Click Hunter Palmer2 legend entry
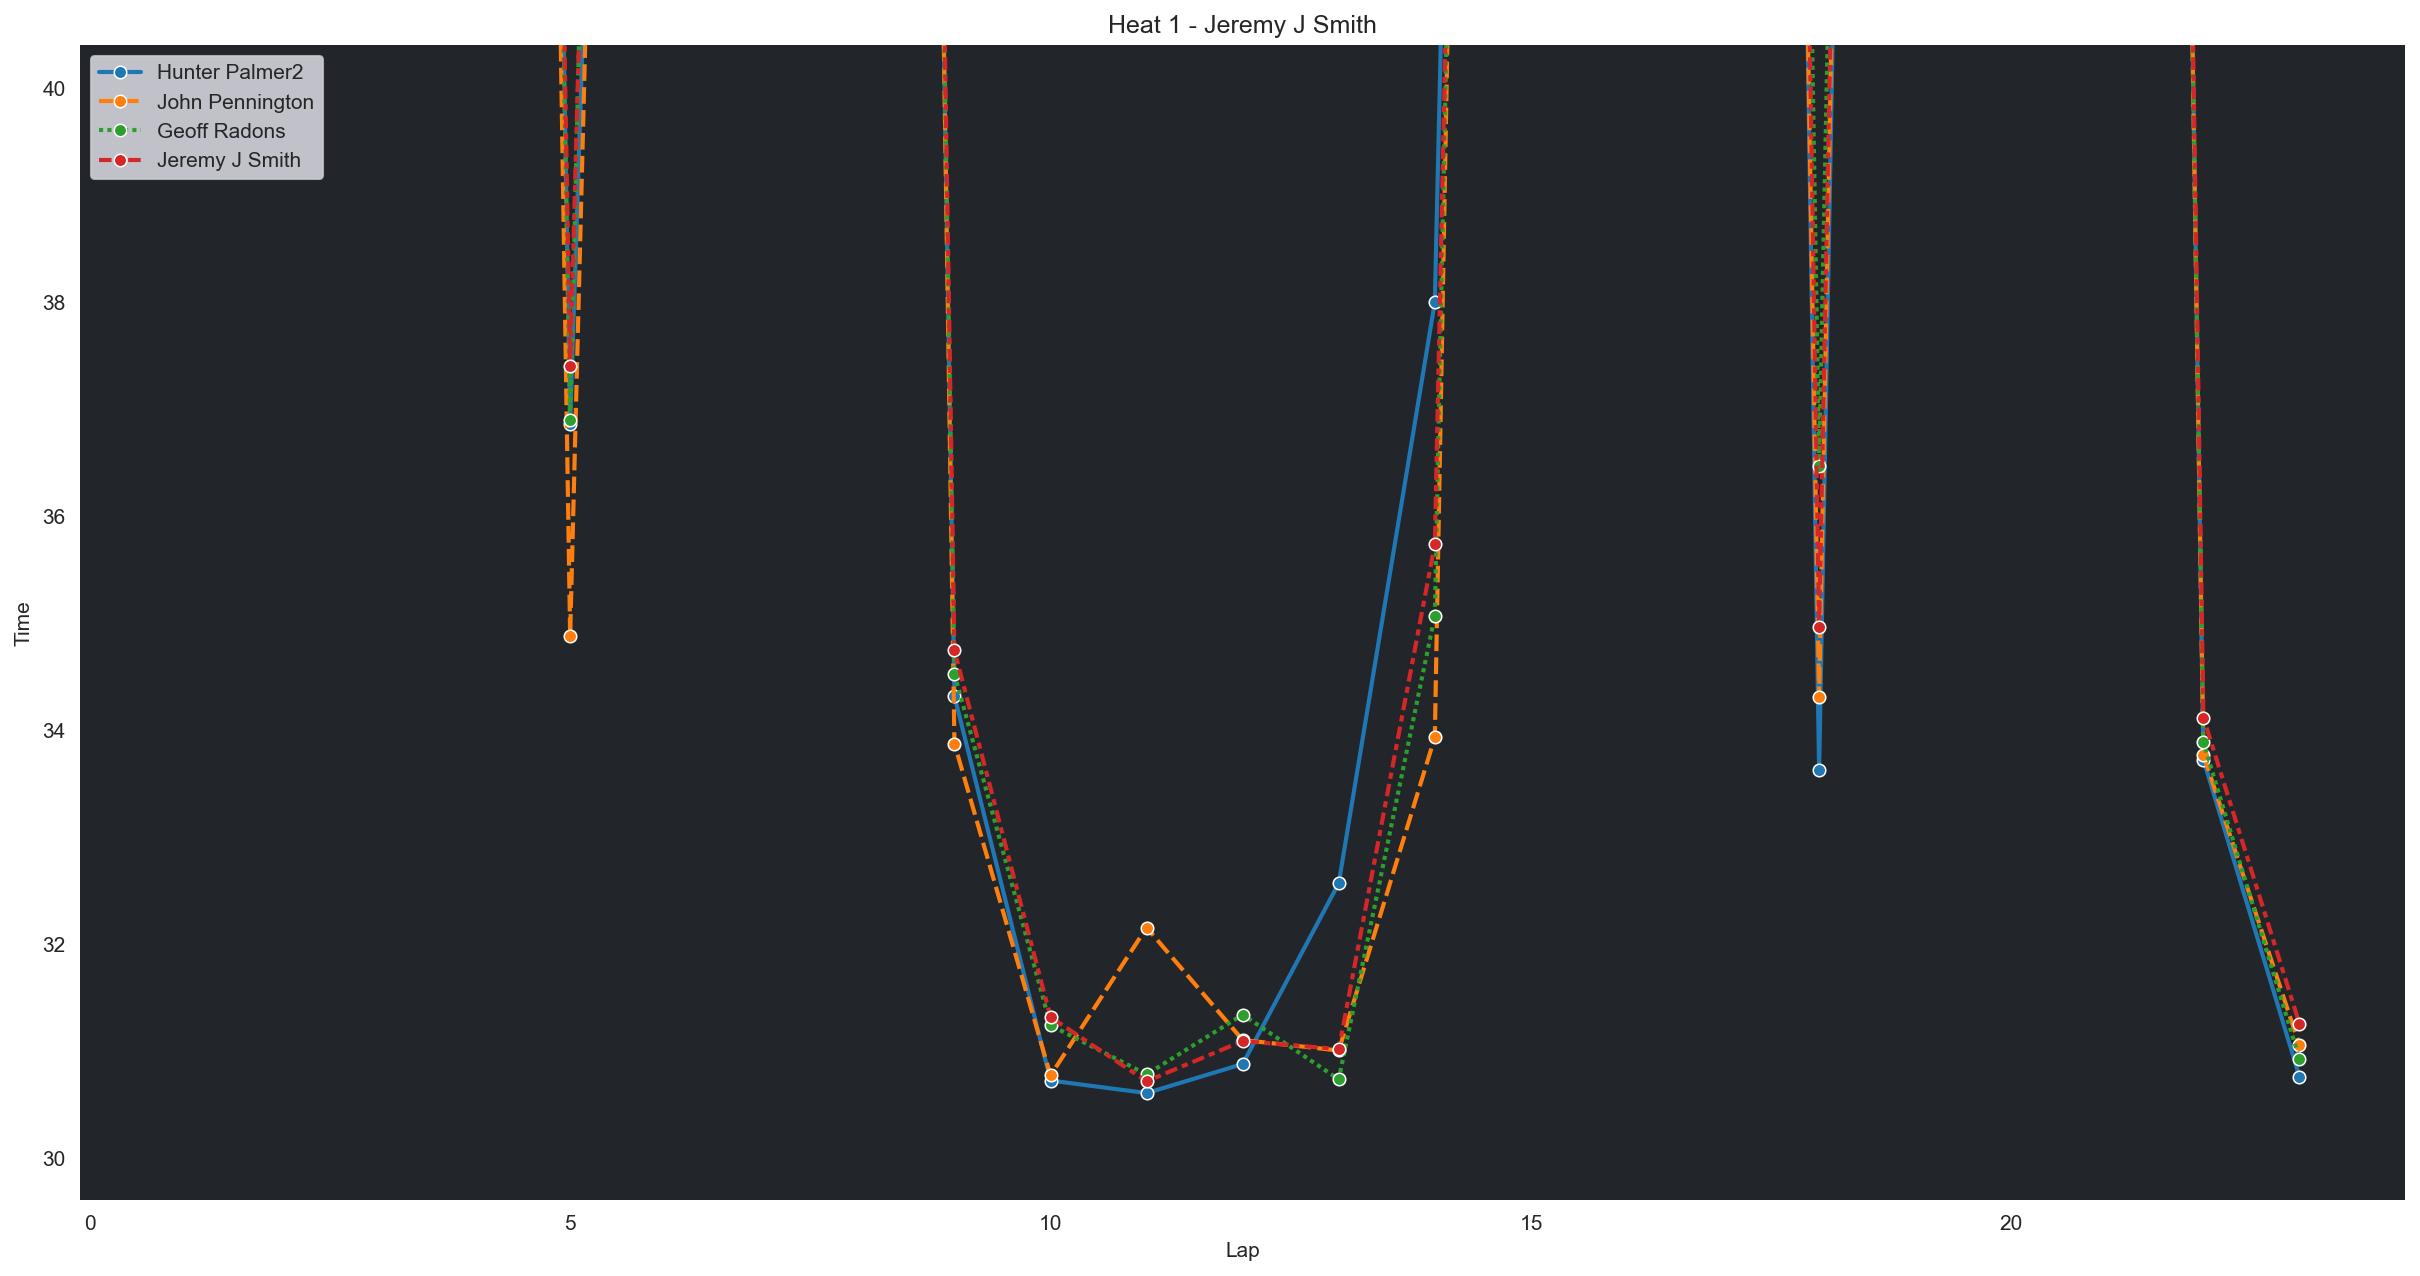 (229, 72)
